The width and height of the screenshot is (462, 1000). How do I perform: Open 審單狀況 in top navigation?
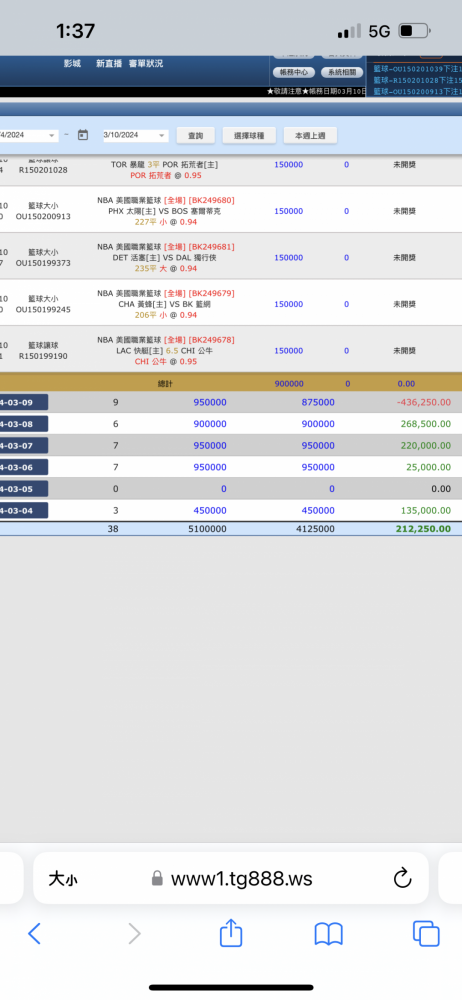tap(145, 63)
